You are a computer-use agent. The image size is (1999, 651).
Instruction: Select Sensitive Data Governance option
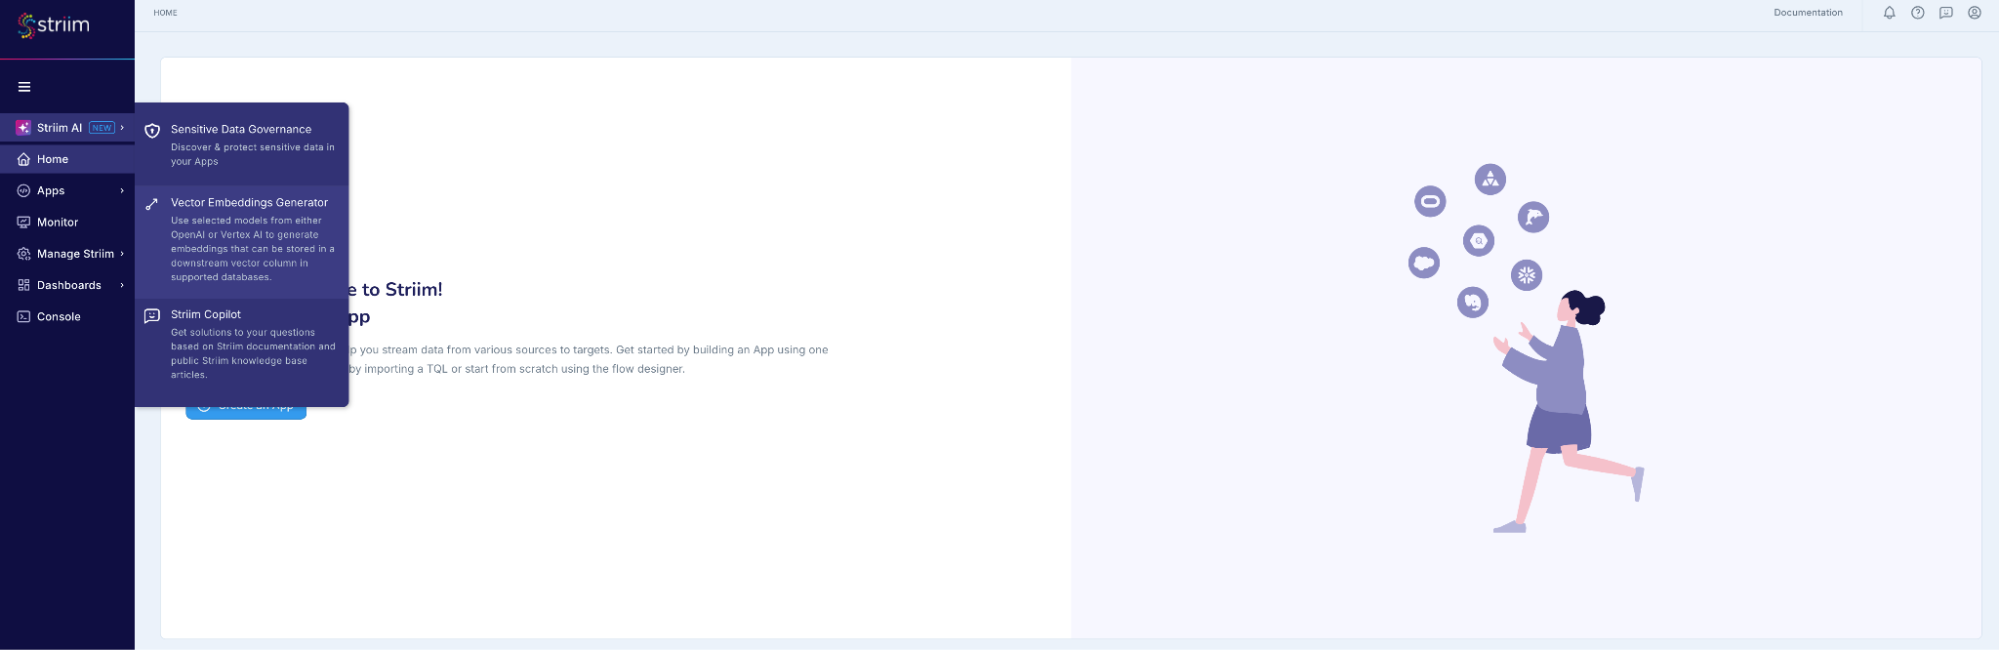click(x=241, y=130)
